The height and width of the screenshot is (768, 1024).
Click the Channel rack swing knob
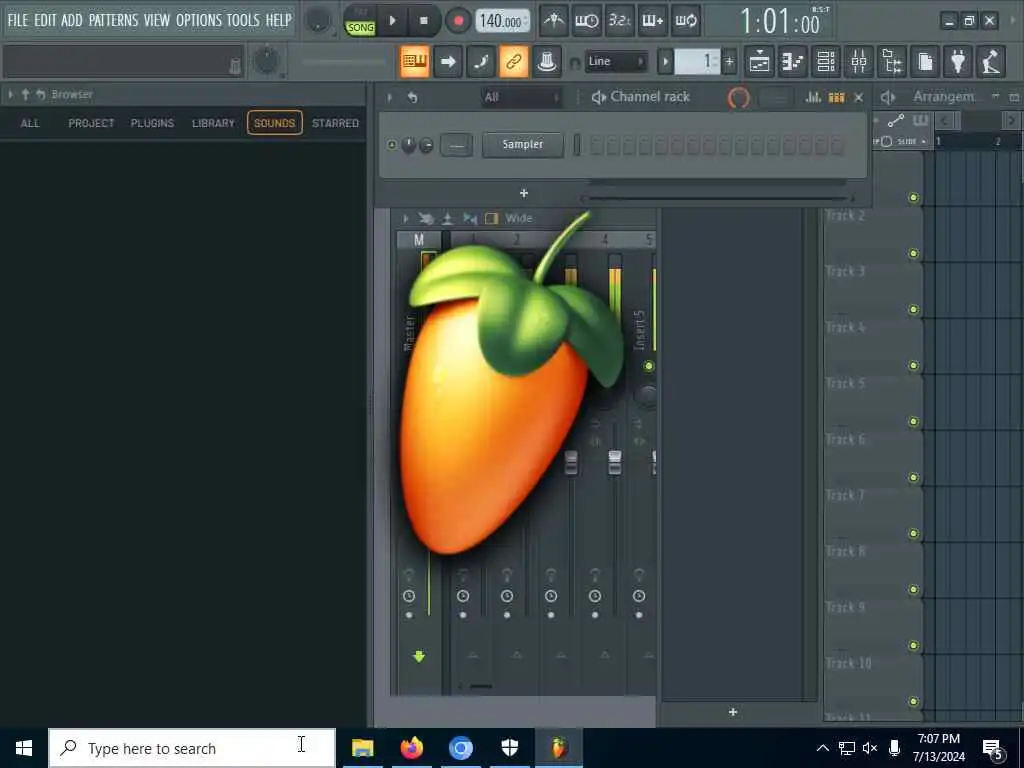point(739,98)
